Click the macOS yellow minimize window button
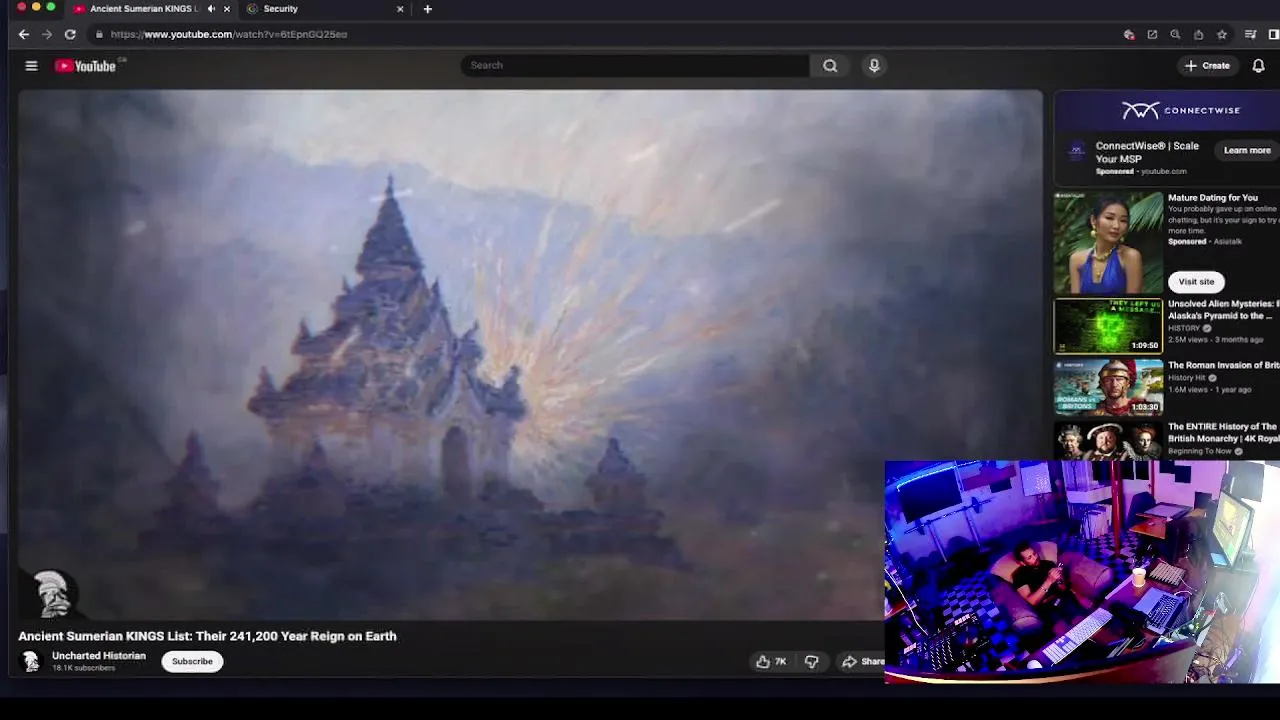The height and width of the screenshot is (720, 1280). 36,7
